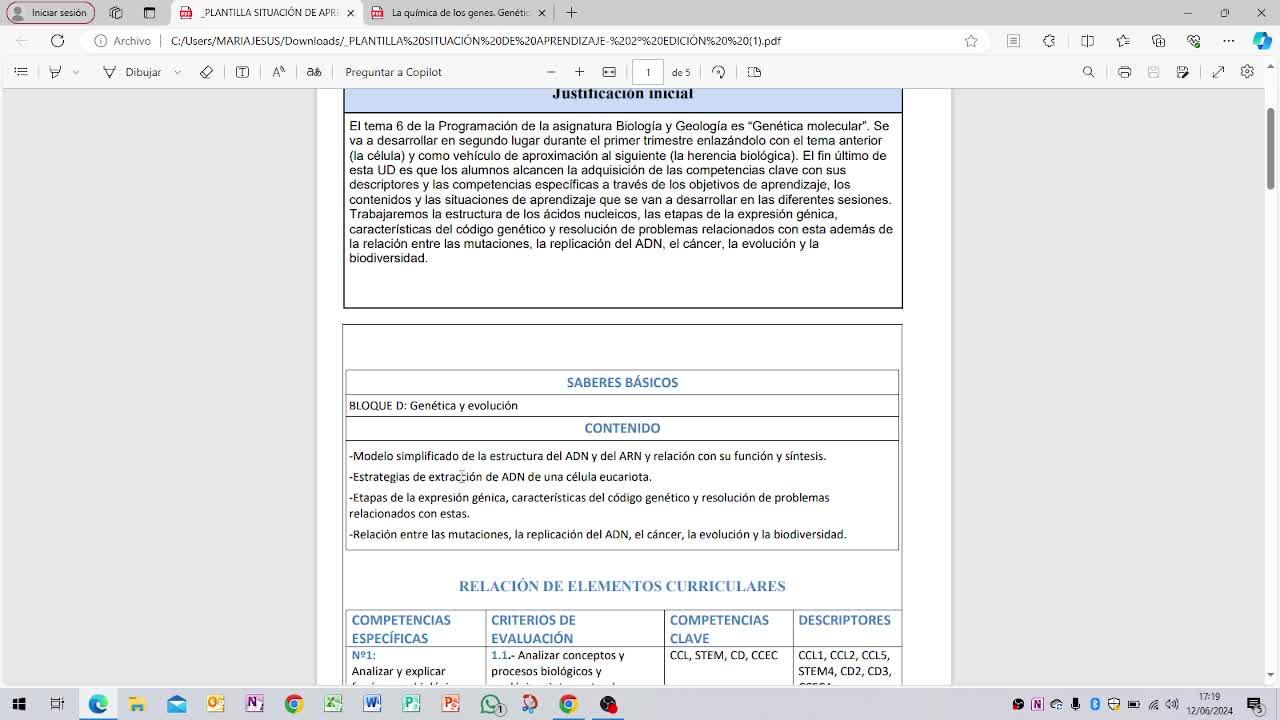
Task: Zoom in on the PDF
Action: (x=579, y=72)
